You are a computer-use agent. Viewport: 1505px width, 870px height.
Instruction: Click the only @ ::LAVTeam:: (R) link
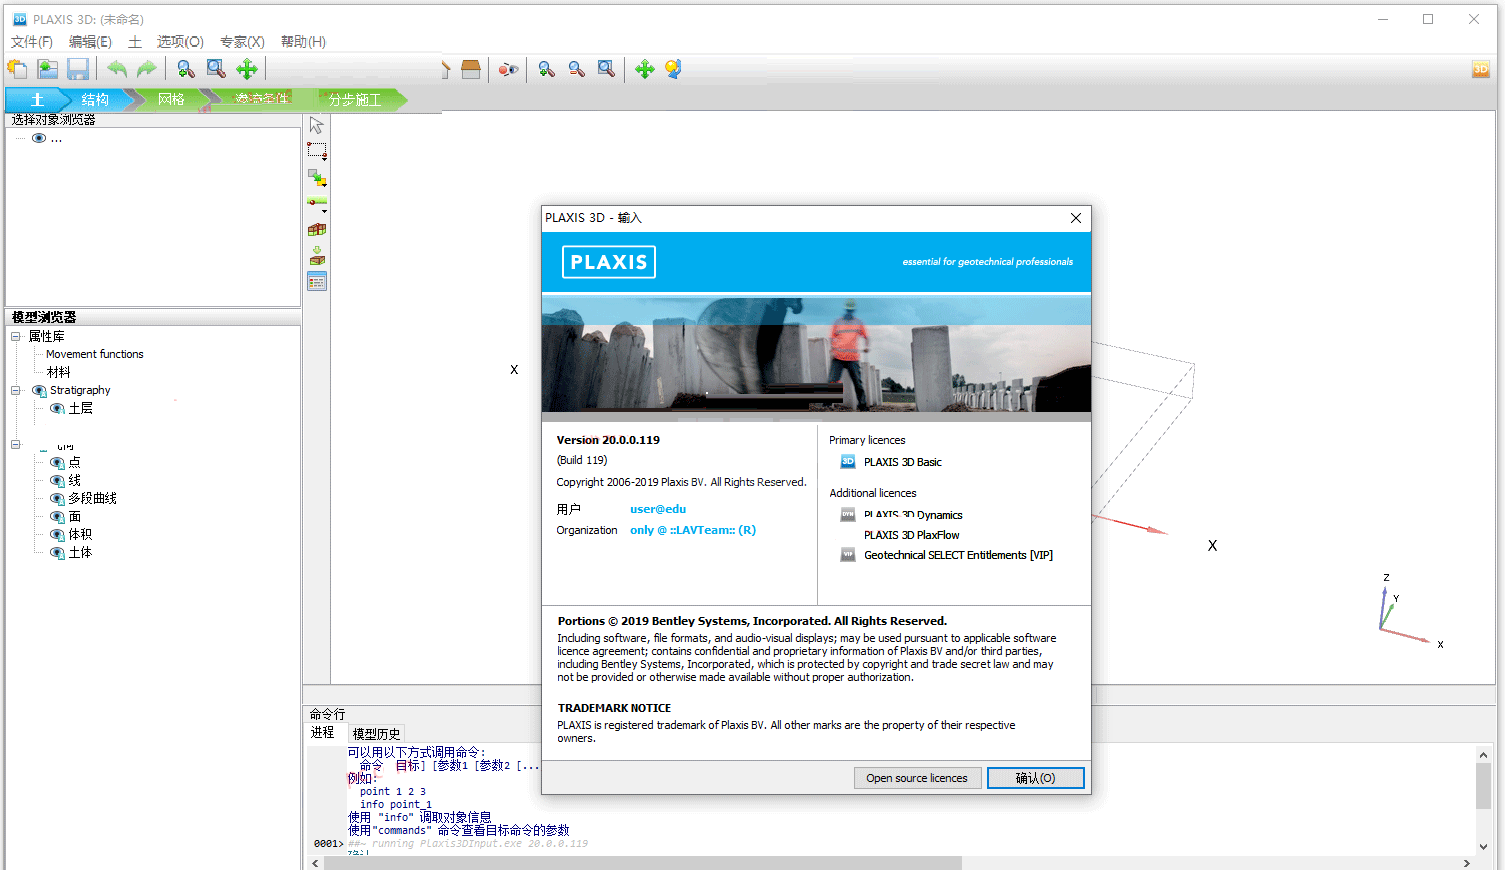tap(693, 530)
